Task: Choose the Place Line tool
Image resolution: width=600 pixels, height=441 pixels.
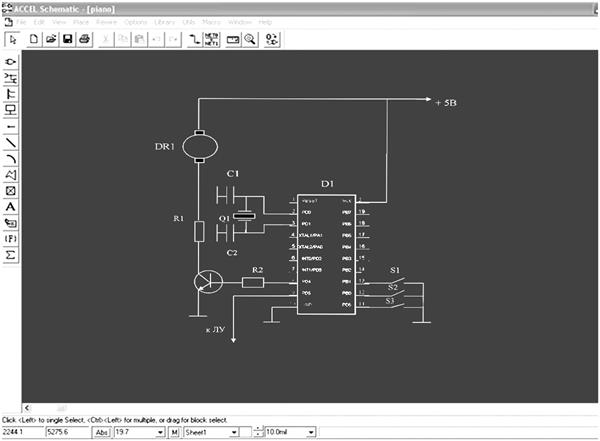Action: pos(11,143)
